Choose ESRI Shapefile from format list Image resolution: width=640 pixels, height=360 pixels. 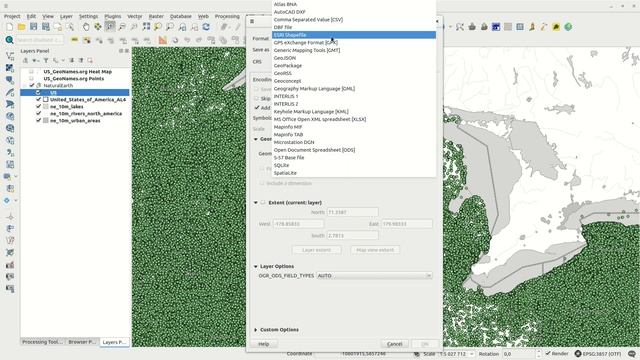(354, 35)
